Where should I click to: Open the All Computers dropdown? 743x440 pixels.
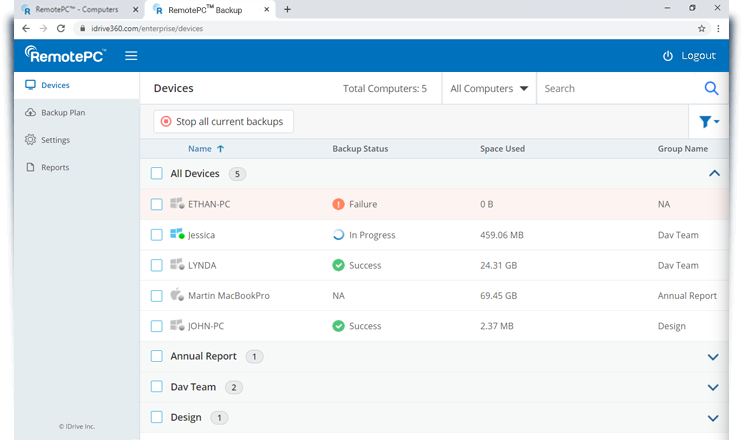pos(489,88)
